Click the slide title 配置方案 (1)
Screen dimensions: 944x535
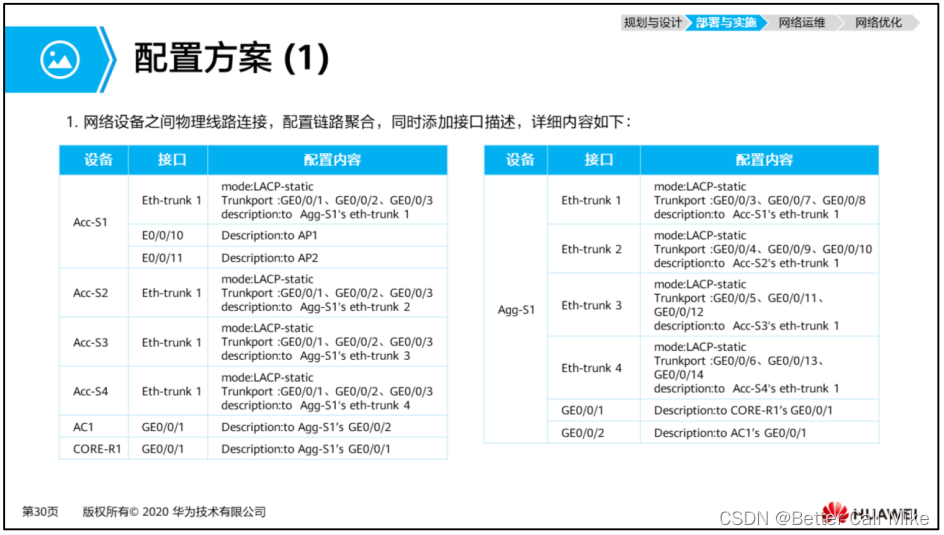pyautogui.click(x=231, y=58)
